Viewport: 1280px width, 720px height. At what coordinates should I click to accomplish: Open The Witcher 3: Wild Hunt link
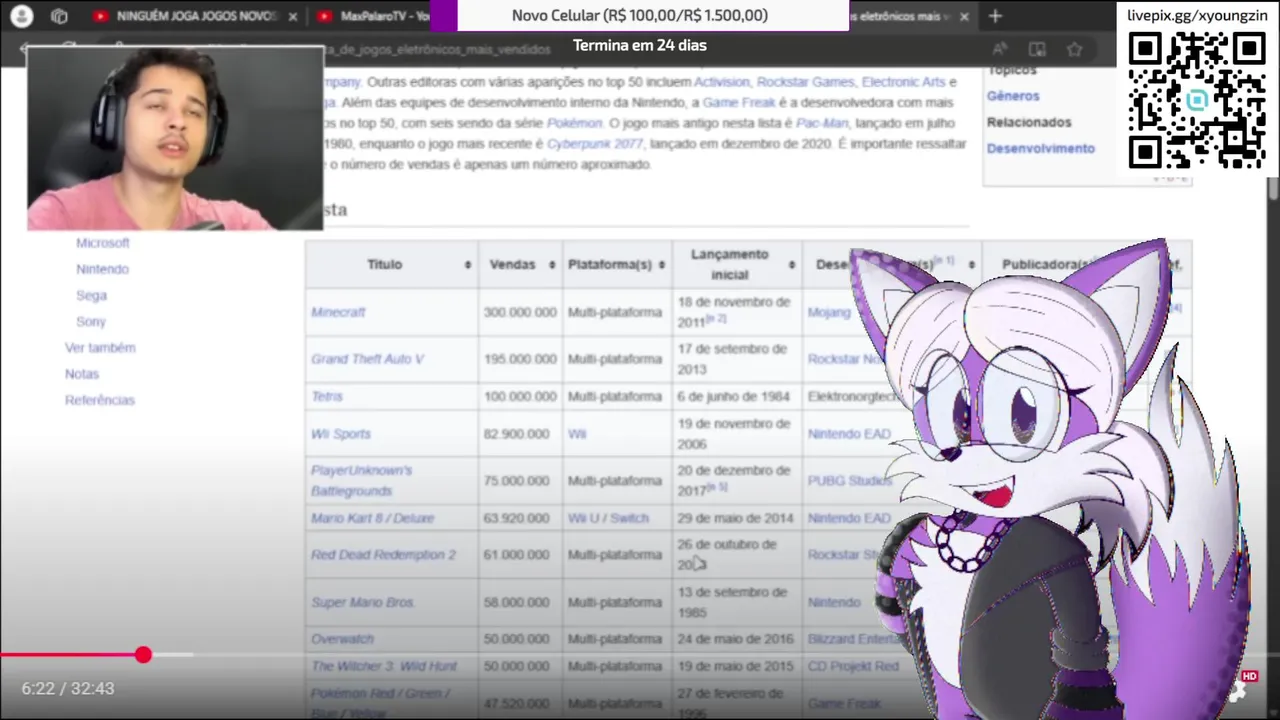(x=384, y=666)
